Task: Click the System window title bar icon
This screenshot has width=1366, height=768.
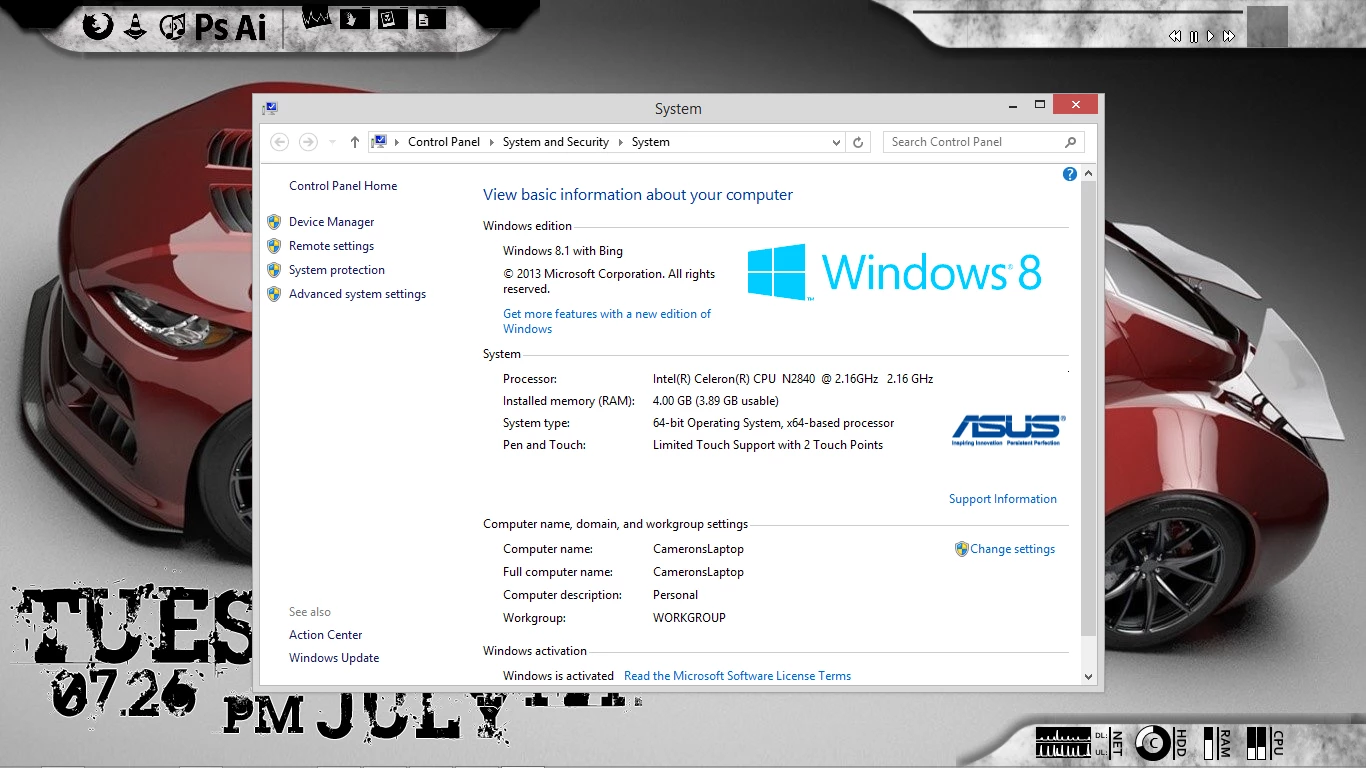Action: point(270,108)
